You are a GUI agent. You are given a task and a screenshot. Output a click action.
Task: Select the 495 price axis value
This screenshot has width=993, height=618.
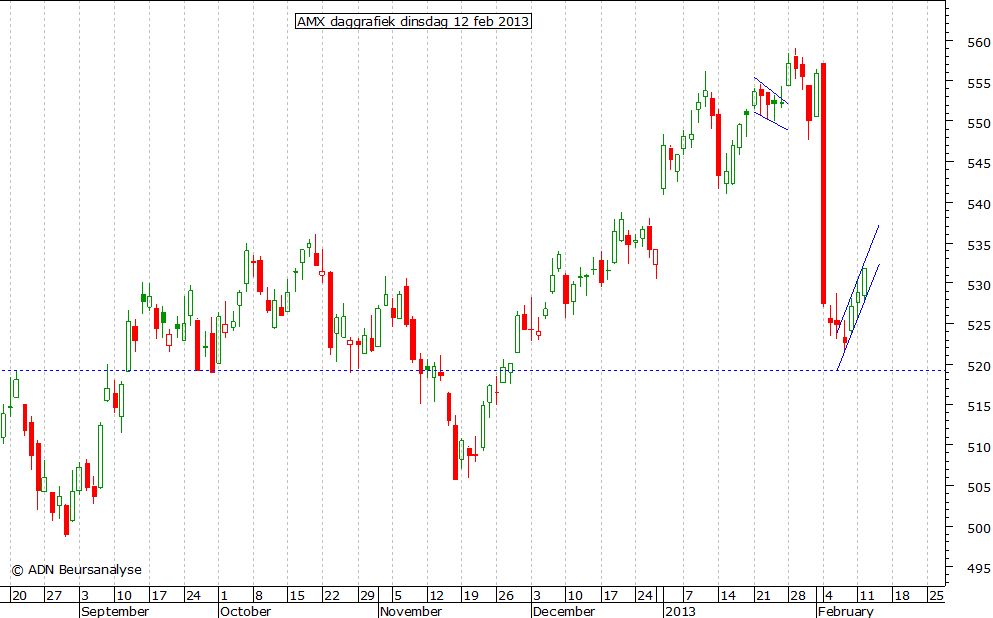pyautogui.click(x=978, y=569)
